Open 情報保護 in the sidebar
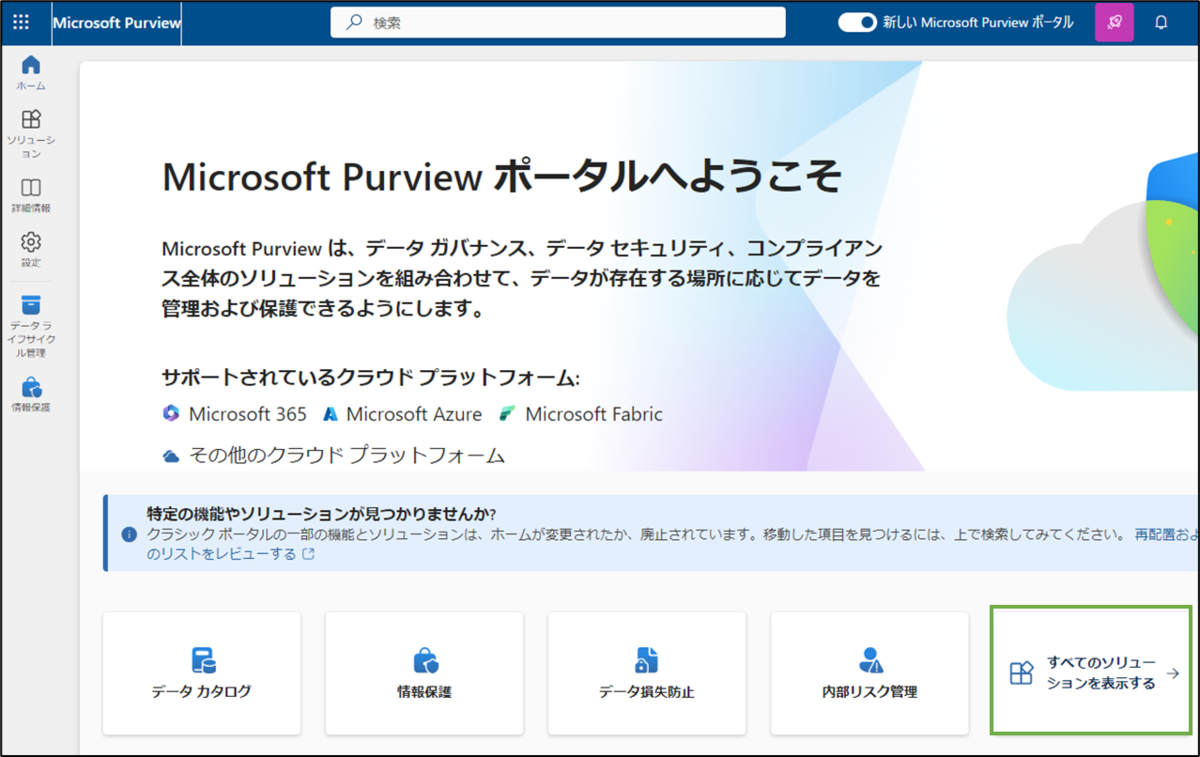Image resolution: width=1200 pixels, height=757 pixels. (x=31, y=394)
